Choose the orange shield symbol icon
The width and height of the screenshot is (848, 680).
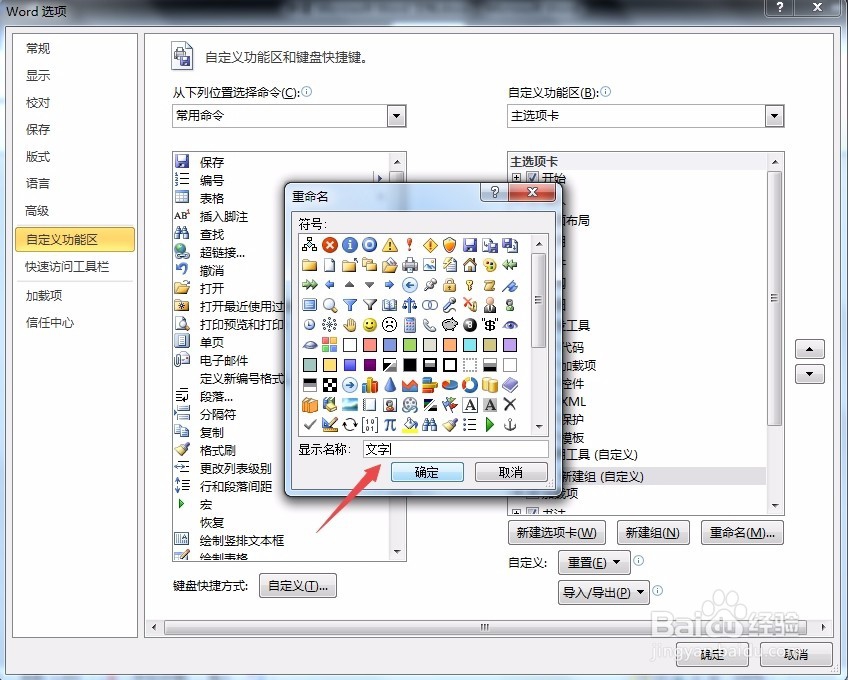[x=450, y=244]
